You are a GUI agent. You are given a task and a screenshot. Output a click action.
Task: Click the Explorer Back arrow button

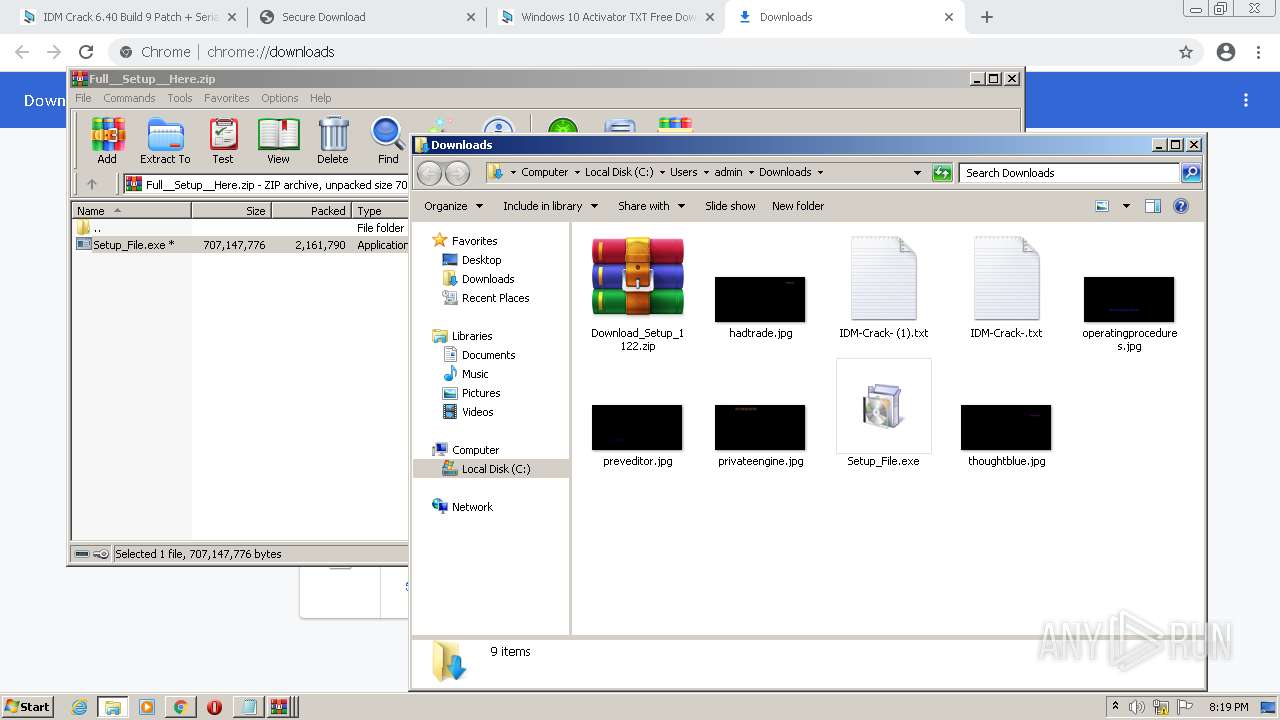pyautogui.click(x=430, y=173)
